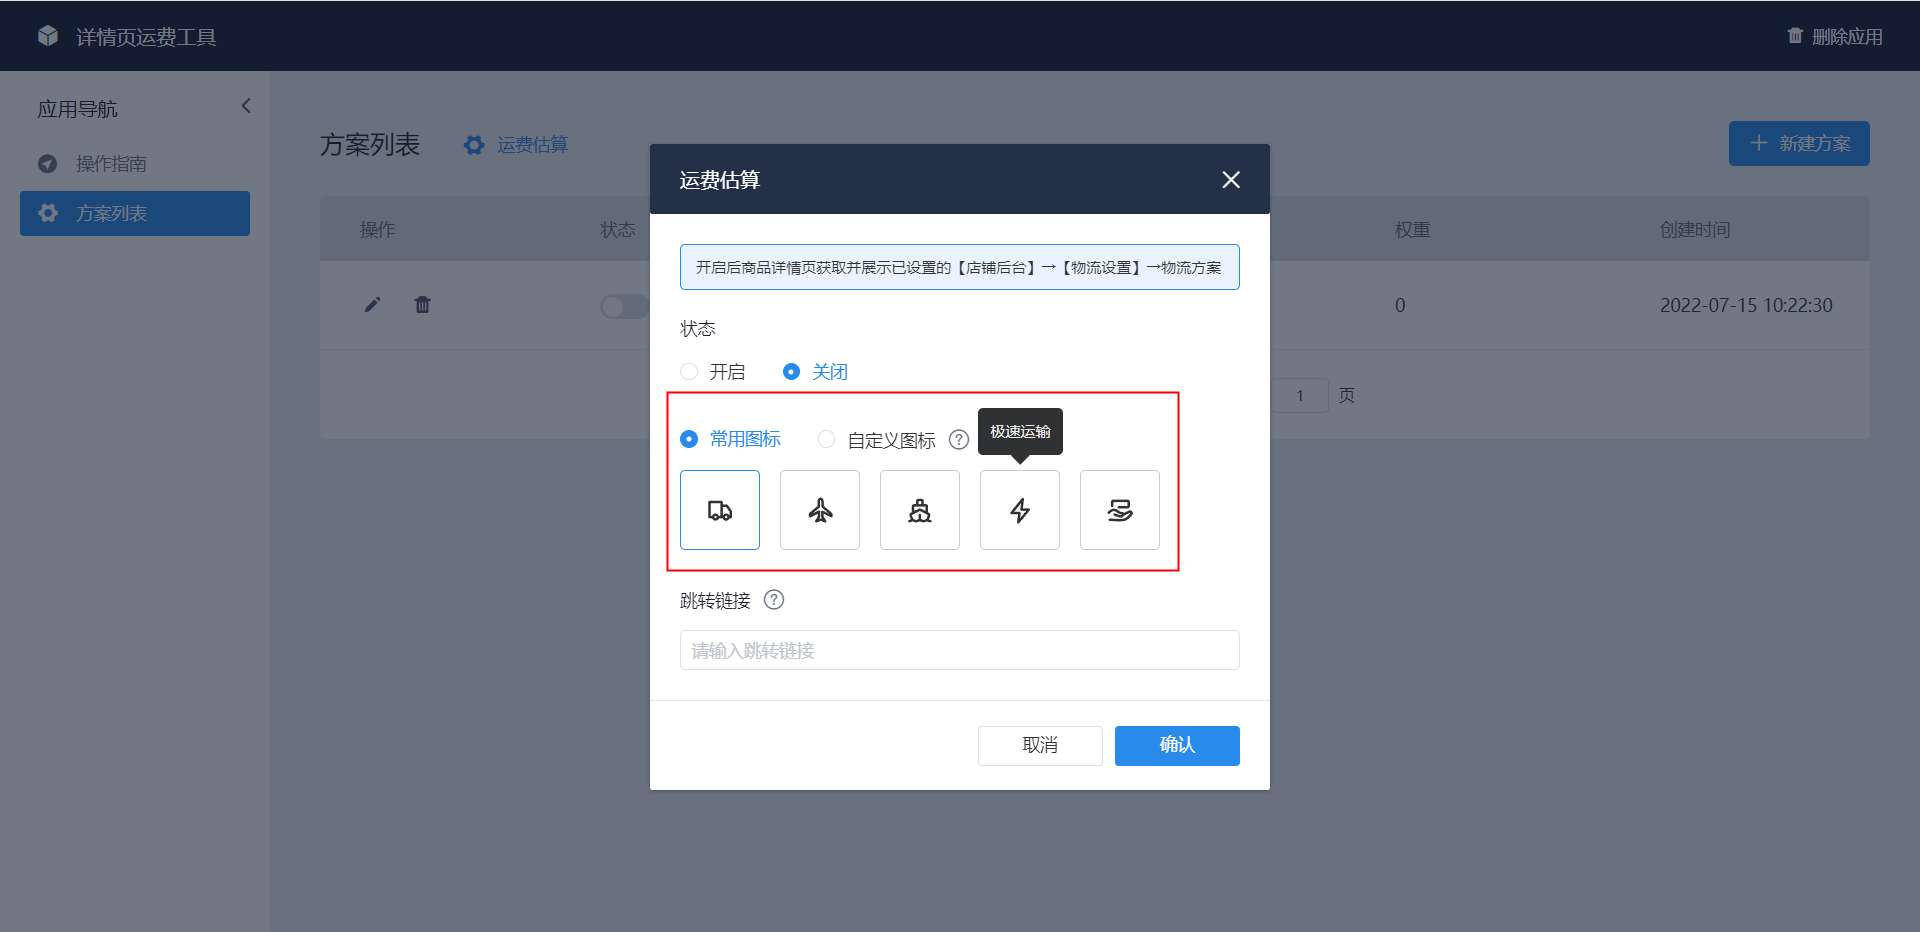Click the 操作 column header
Screen dimensions: 1920x932
pyautogui.click(x=377, y=229)
